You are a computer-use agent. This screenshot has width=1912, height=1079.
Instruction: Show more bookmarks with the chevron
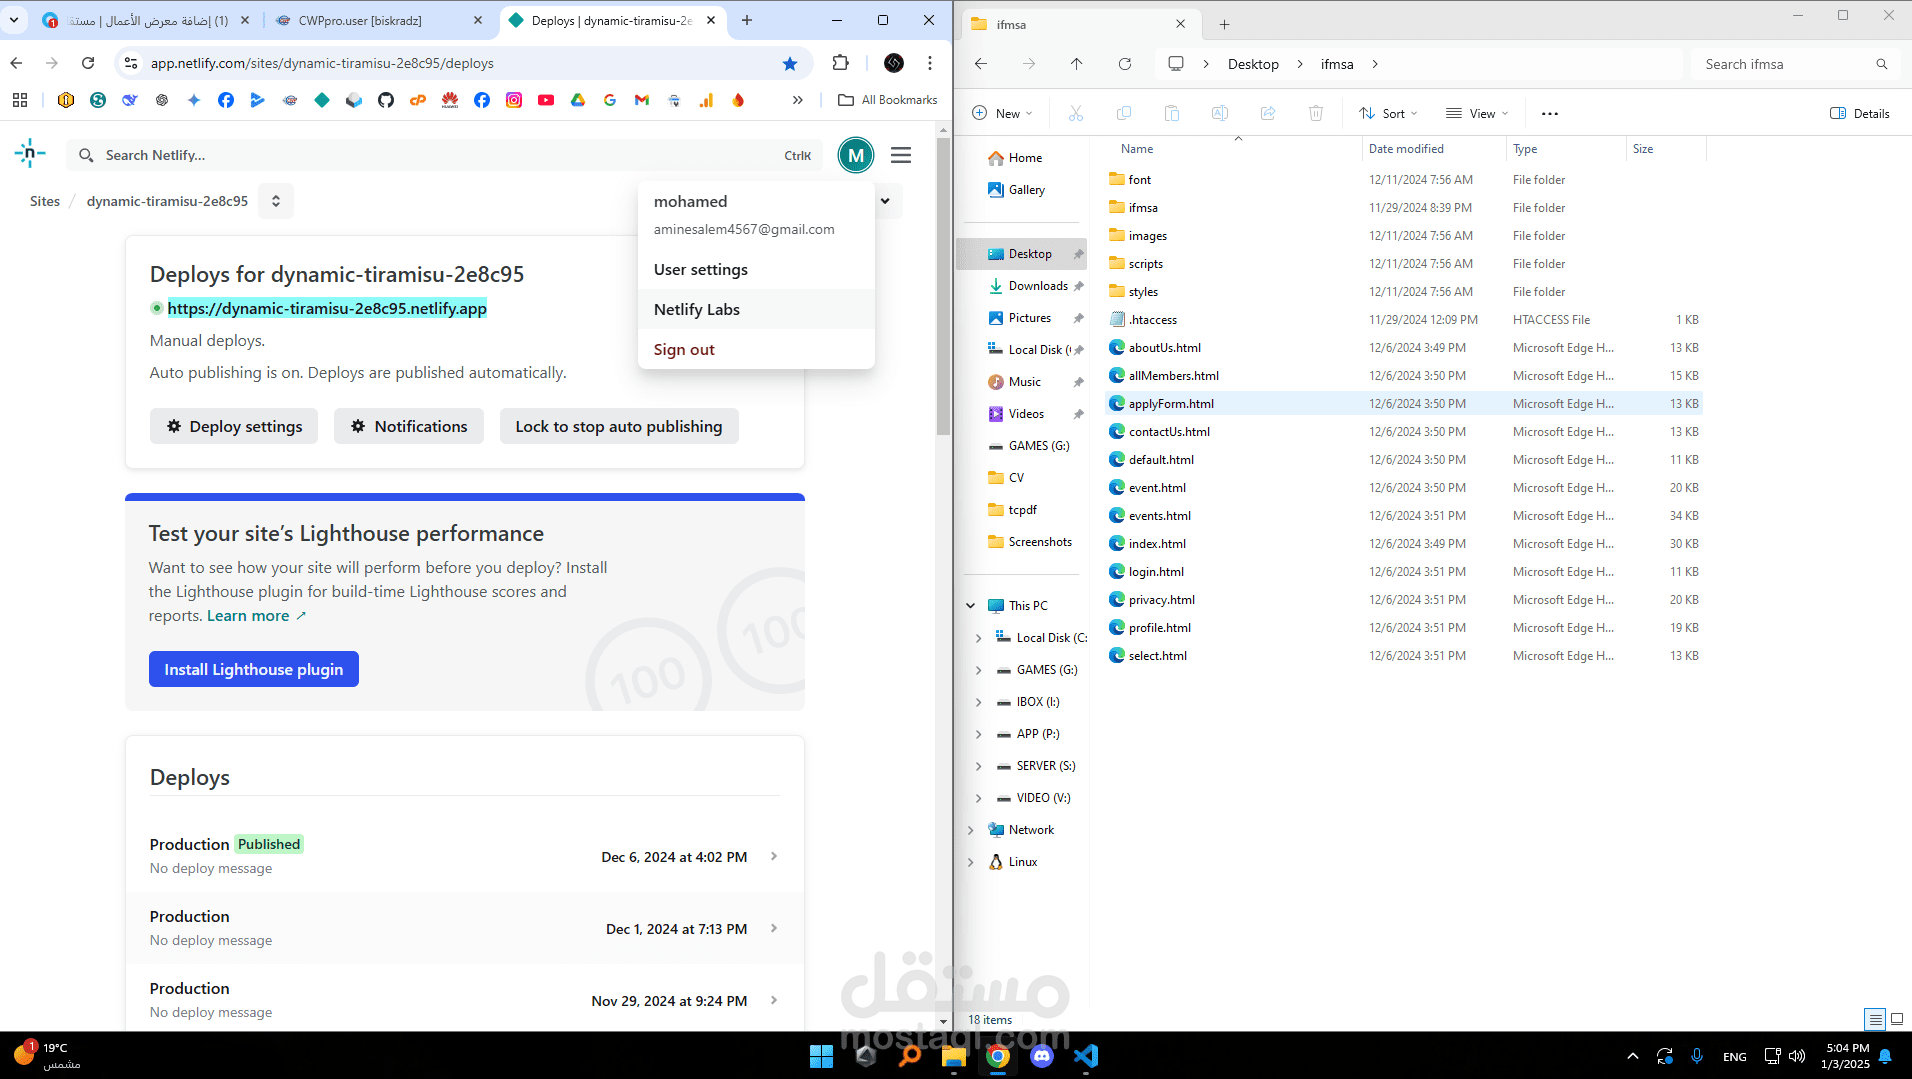pyautogui.click(x=797, y=100)
